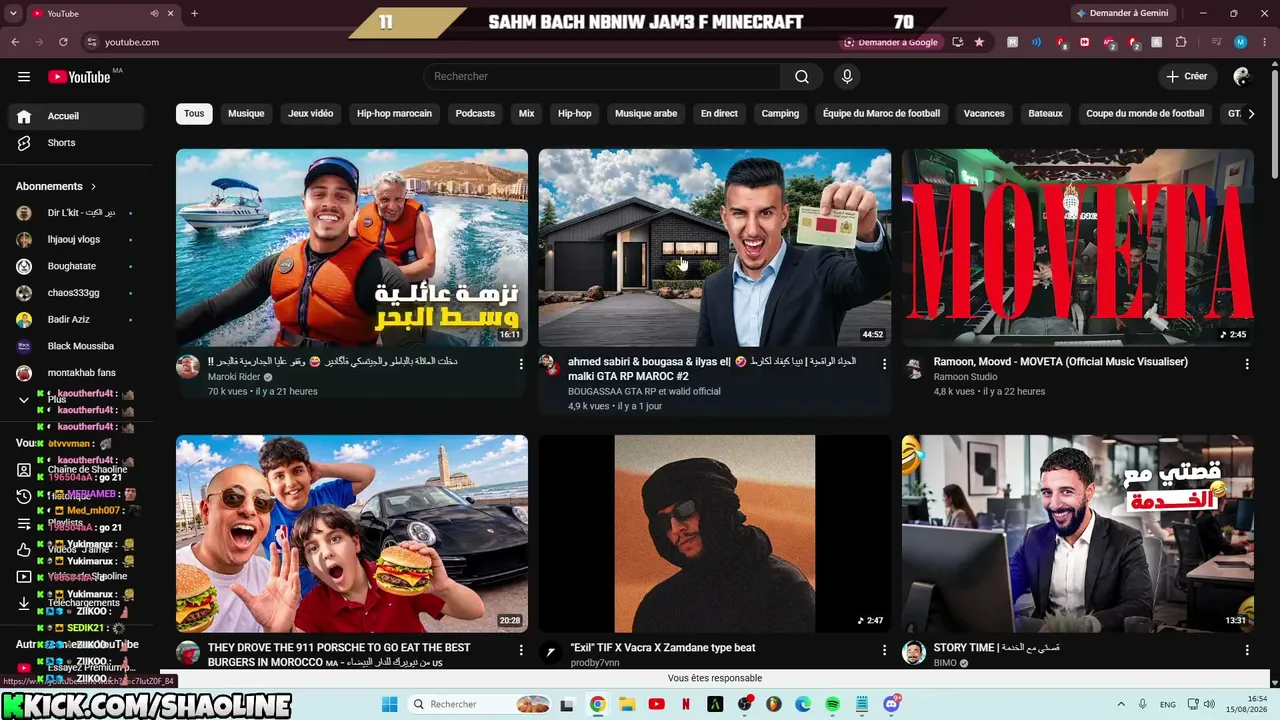Select the Tous filter chip

click(194, 114)
